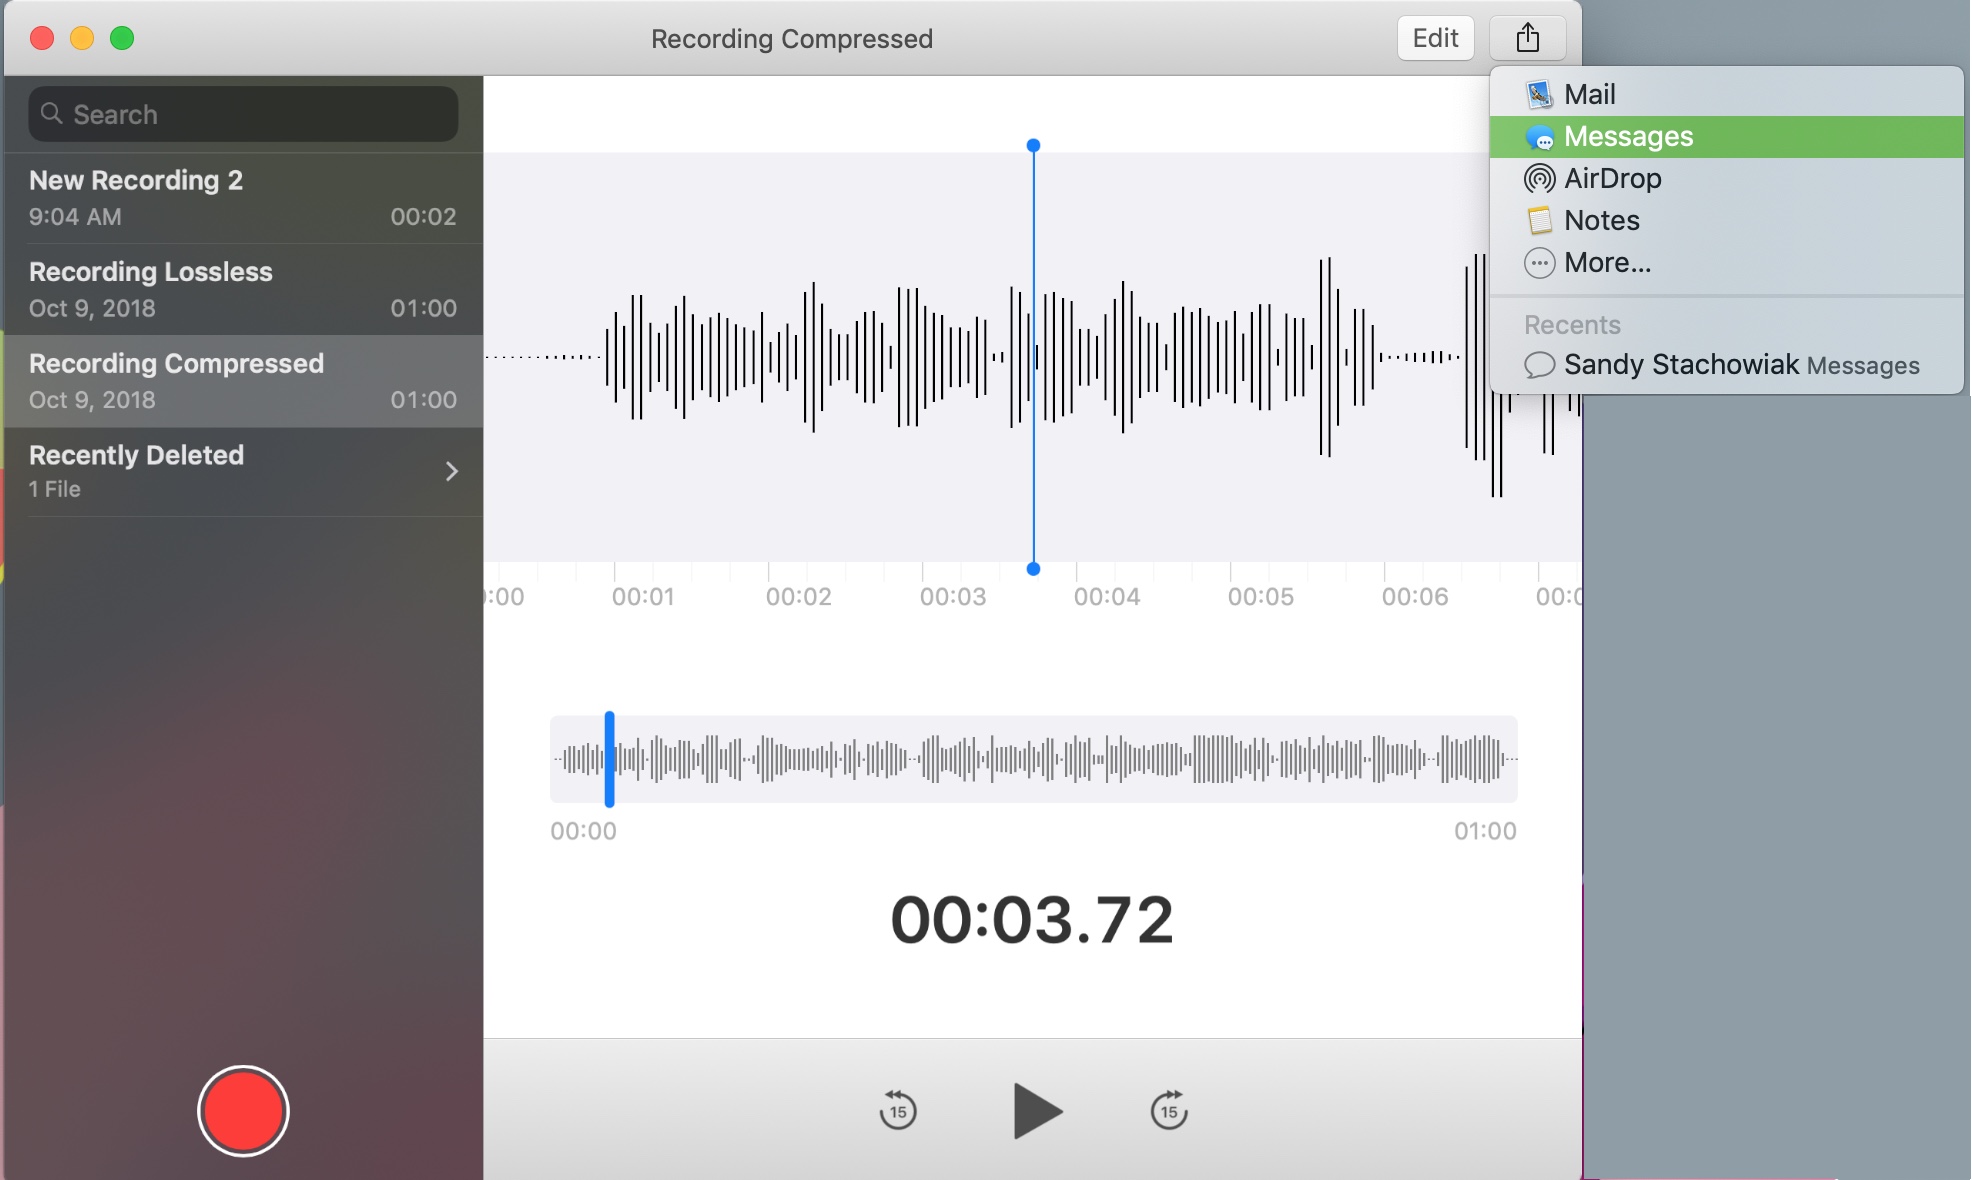1972x1180 pixels.
Task: Play the recording
Action: click(1037, 1111)
